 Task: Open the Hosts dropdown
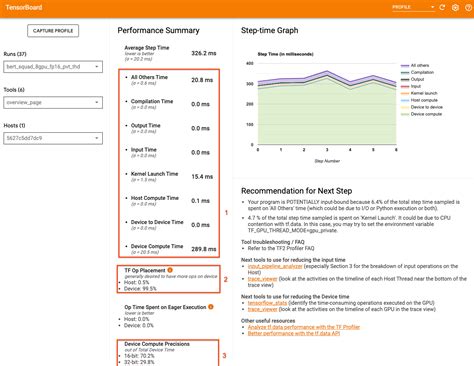tap(53, 138)
